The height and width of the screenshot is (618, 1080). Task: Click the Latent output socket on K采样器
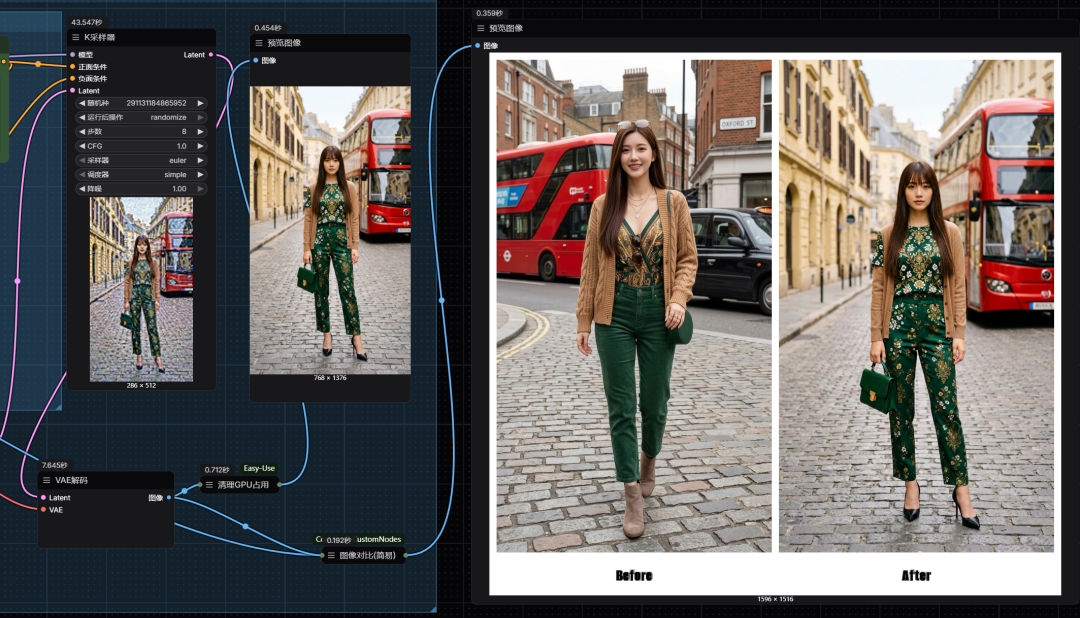(211, 54)
